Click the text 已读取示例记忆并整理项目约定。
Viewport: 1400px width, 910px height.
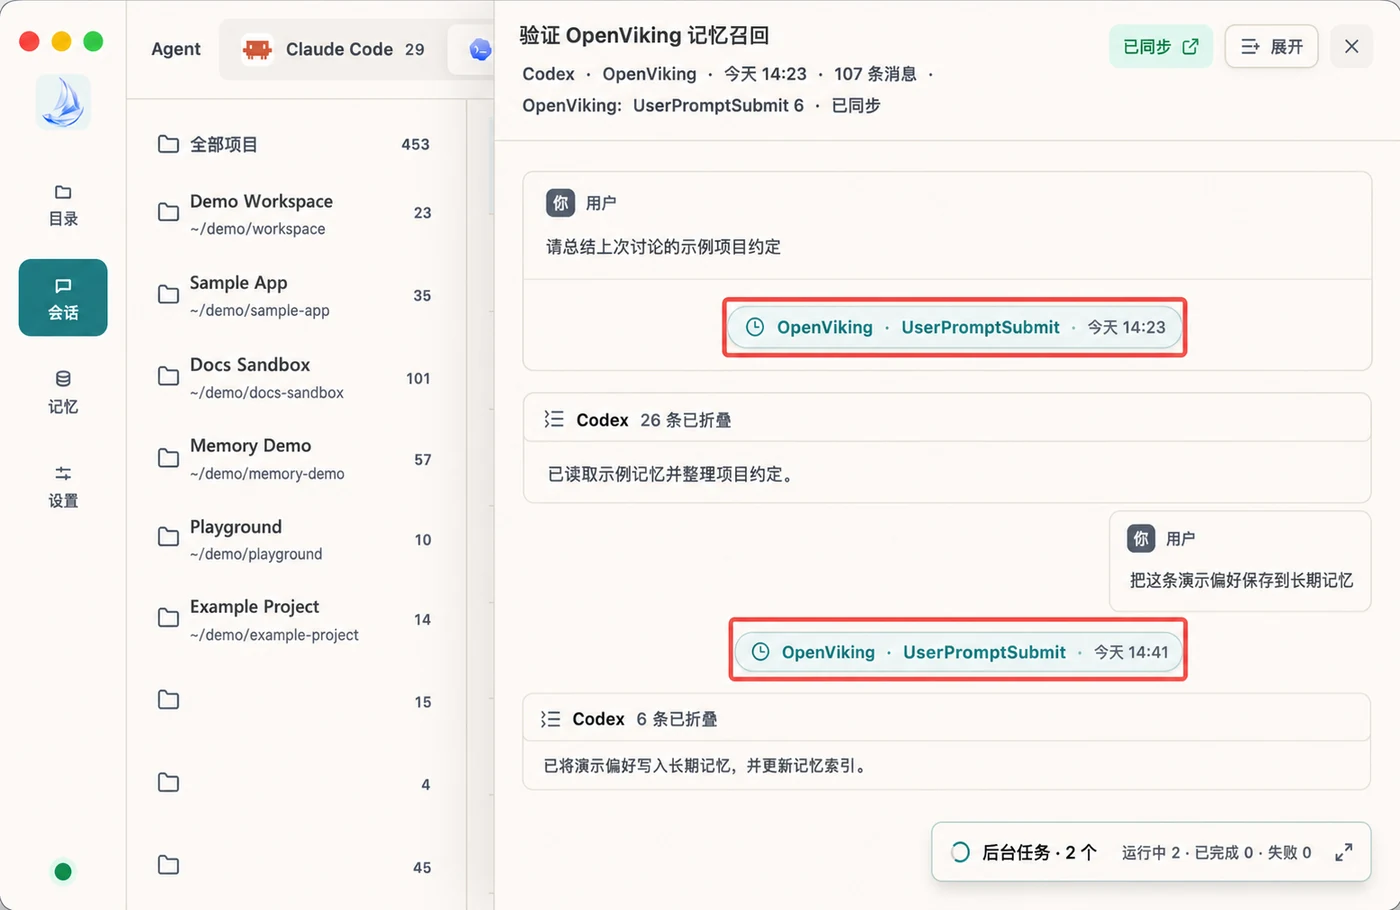[672, 474]
